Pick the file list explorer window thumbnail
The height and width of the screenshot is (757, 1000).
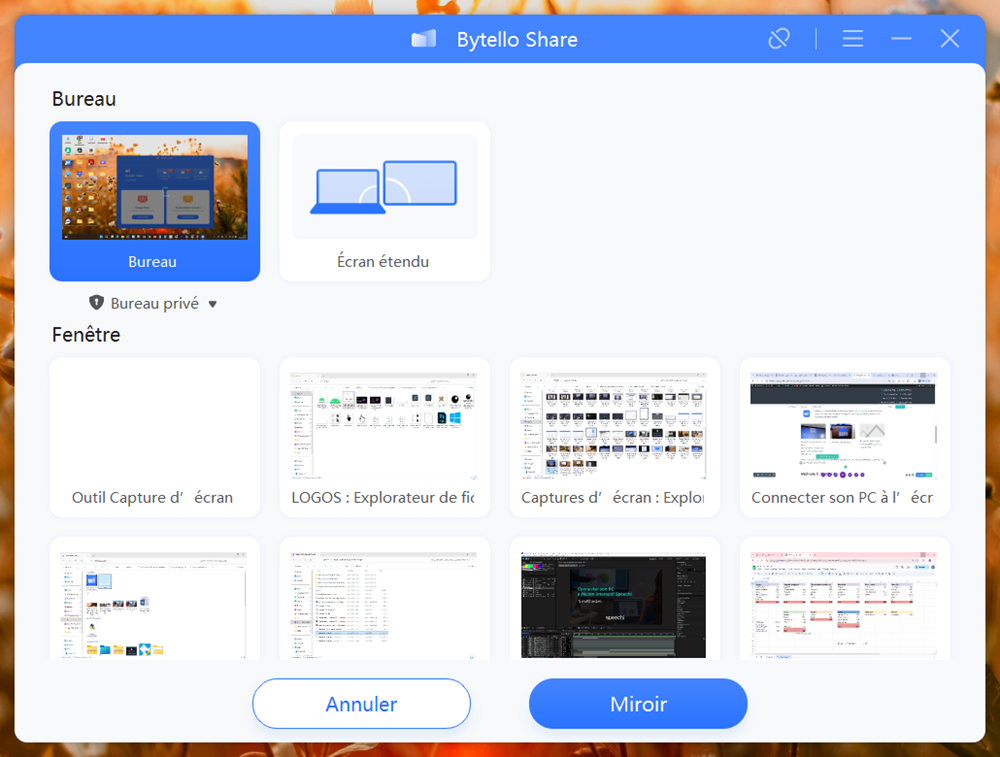click(x=385, y=602)
